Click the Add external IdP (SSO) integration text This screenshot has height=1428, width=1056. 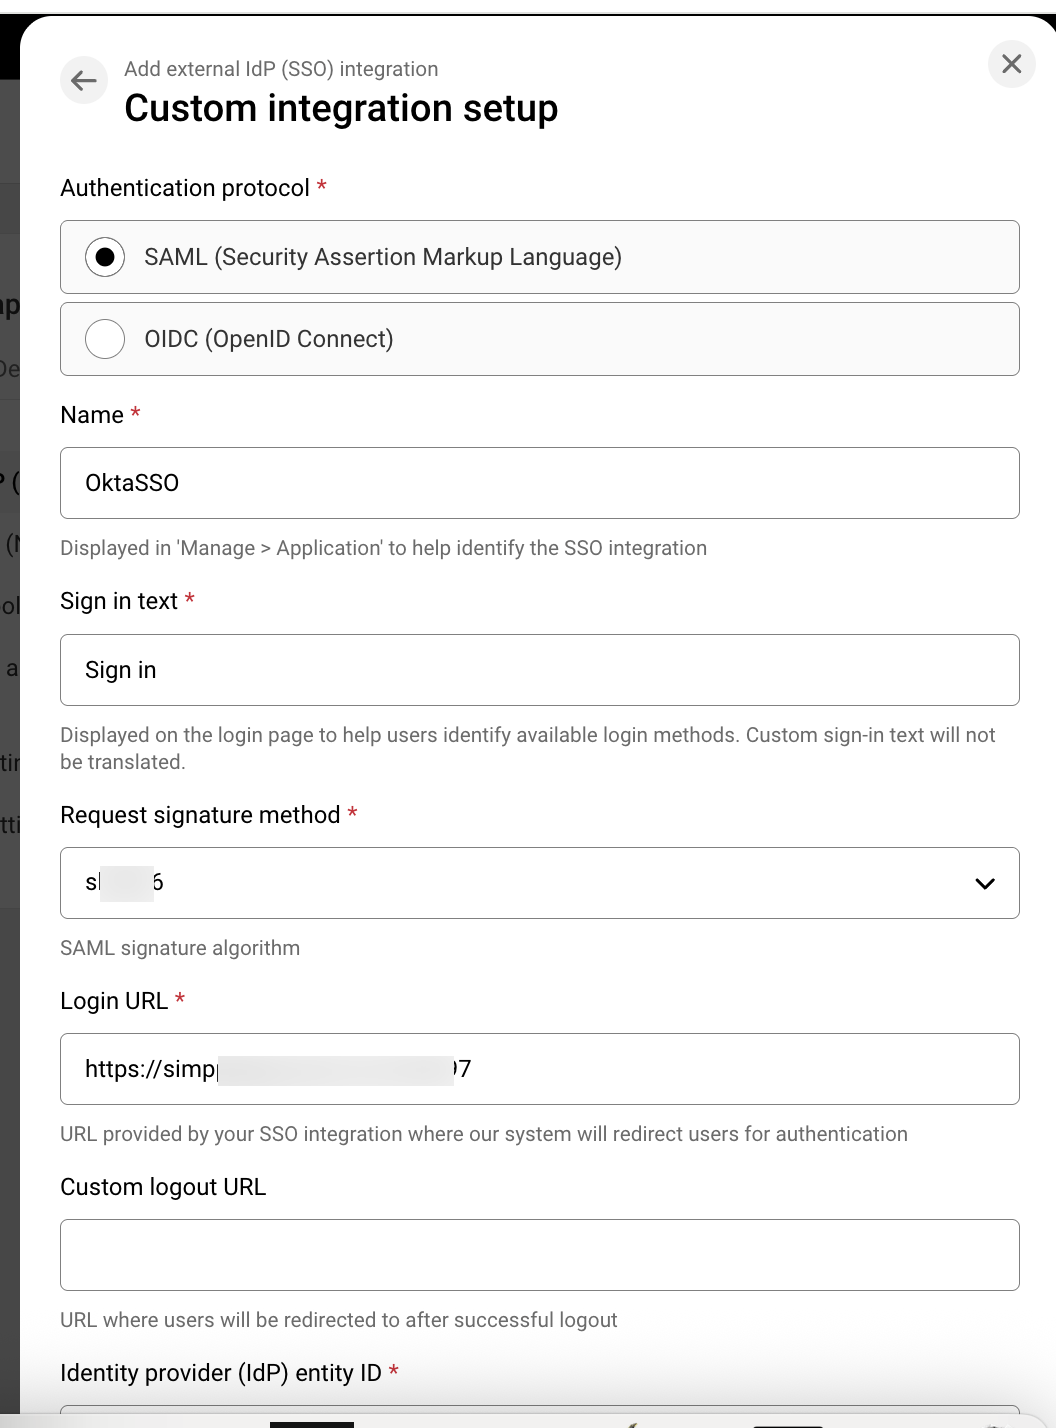pyautogui.click(x=281, y=69)
